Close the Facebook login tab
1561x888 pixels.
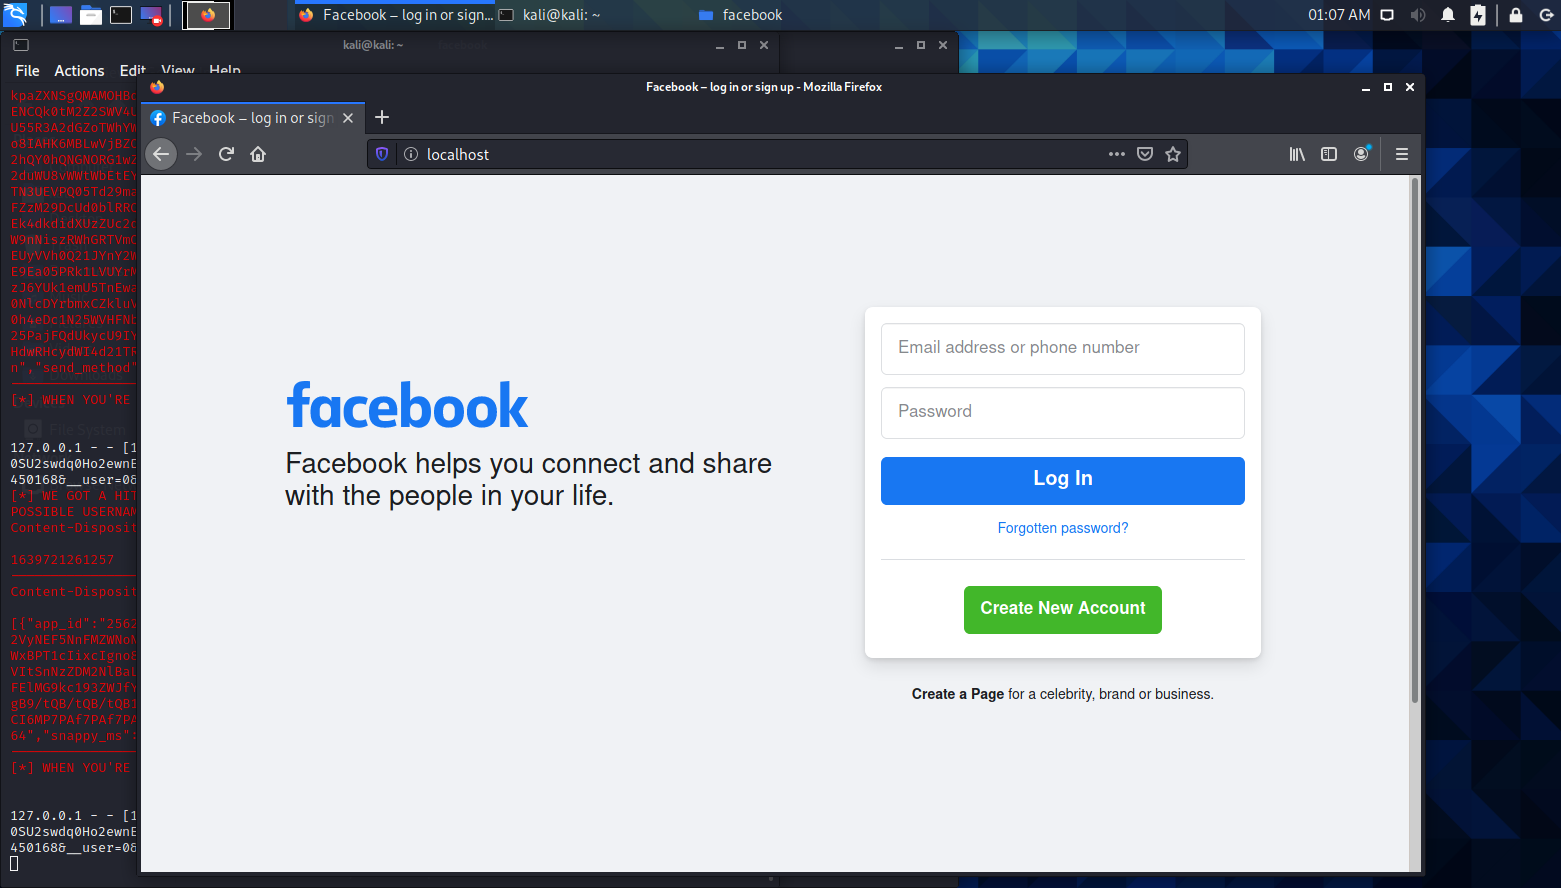coord(348,118)
